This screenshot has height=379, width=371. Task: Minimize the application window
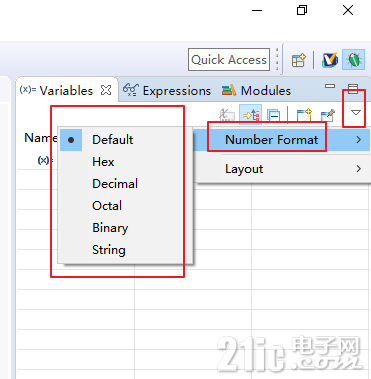[x=257, y=11]
